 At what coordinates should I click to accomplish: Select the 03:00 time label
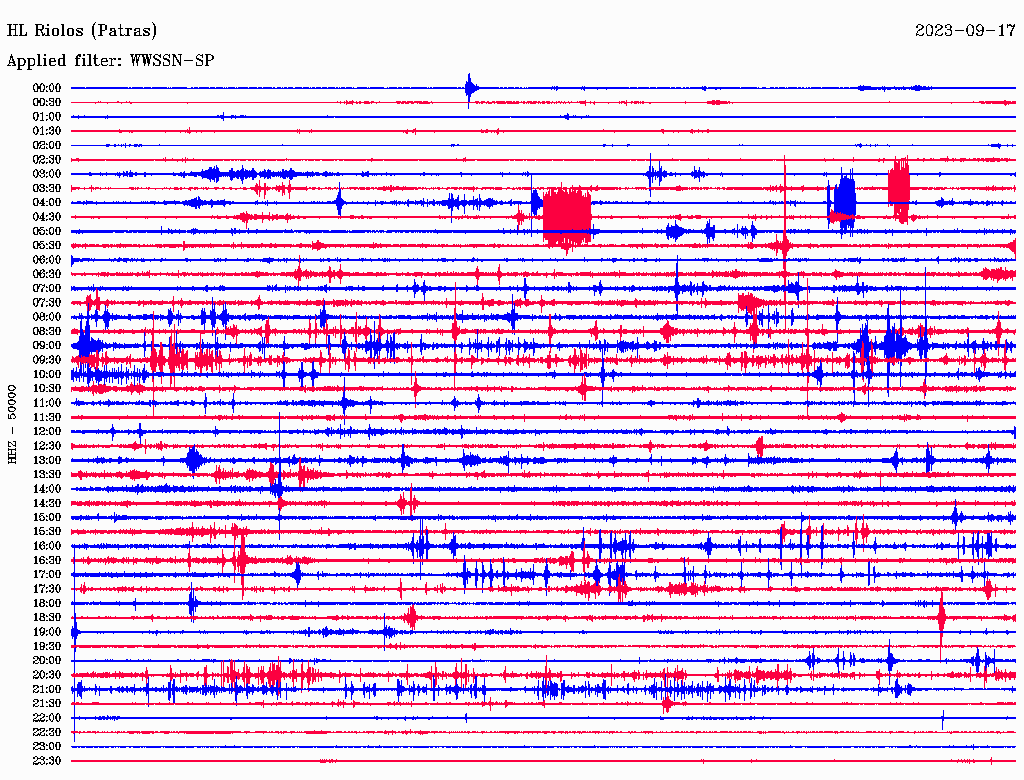point(47,174)
